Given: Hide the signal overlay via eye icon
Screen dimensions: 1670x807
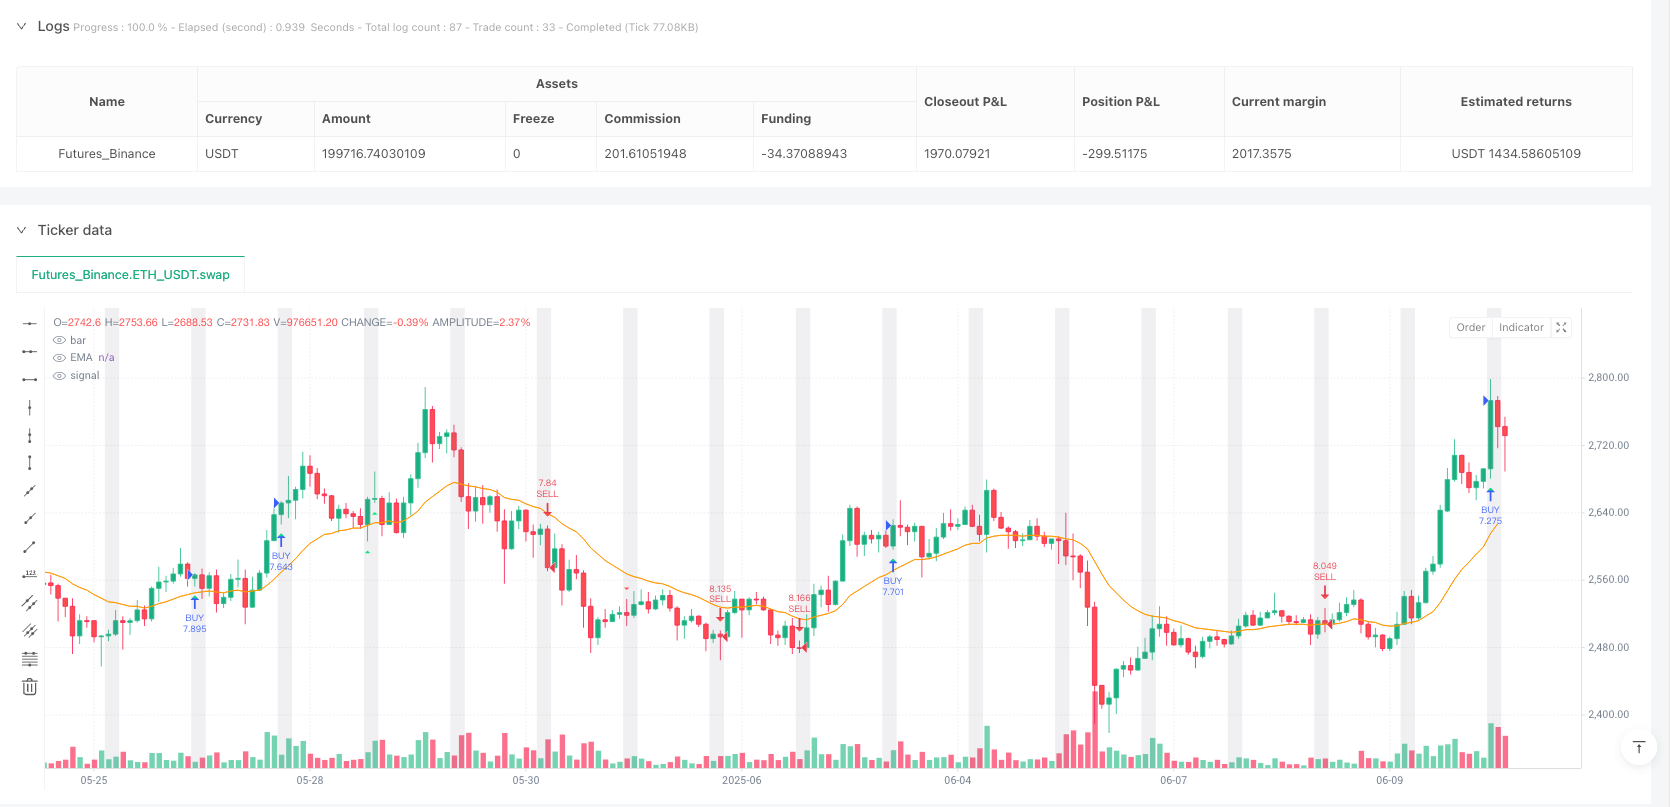Looking at the screenshot, I should [x=59, y=376].
